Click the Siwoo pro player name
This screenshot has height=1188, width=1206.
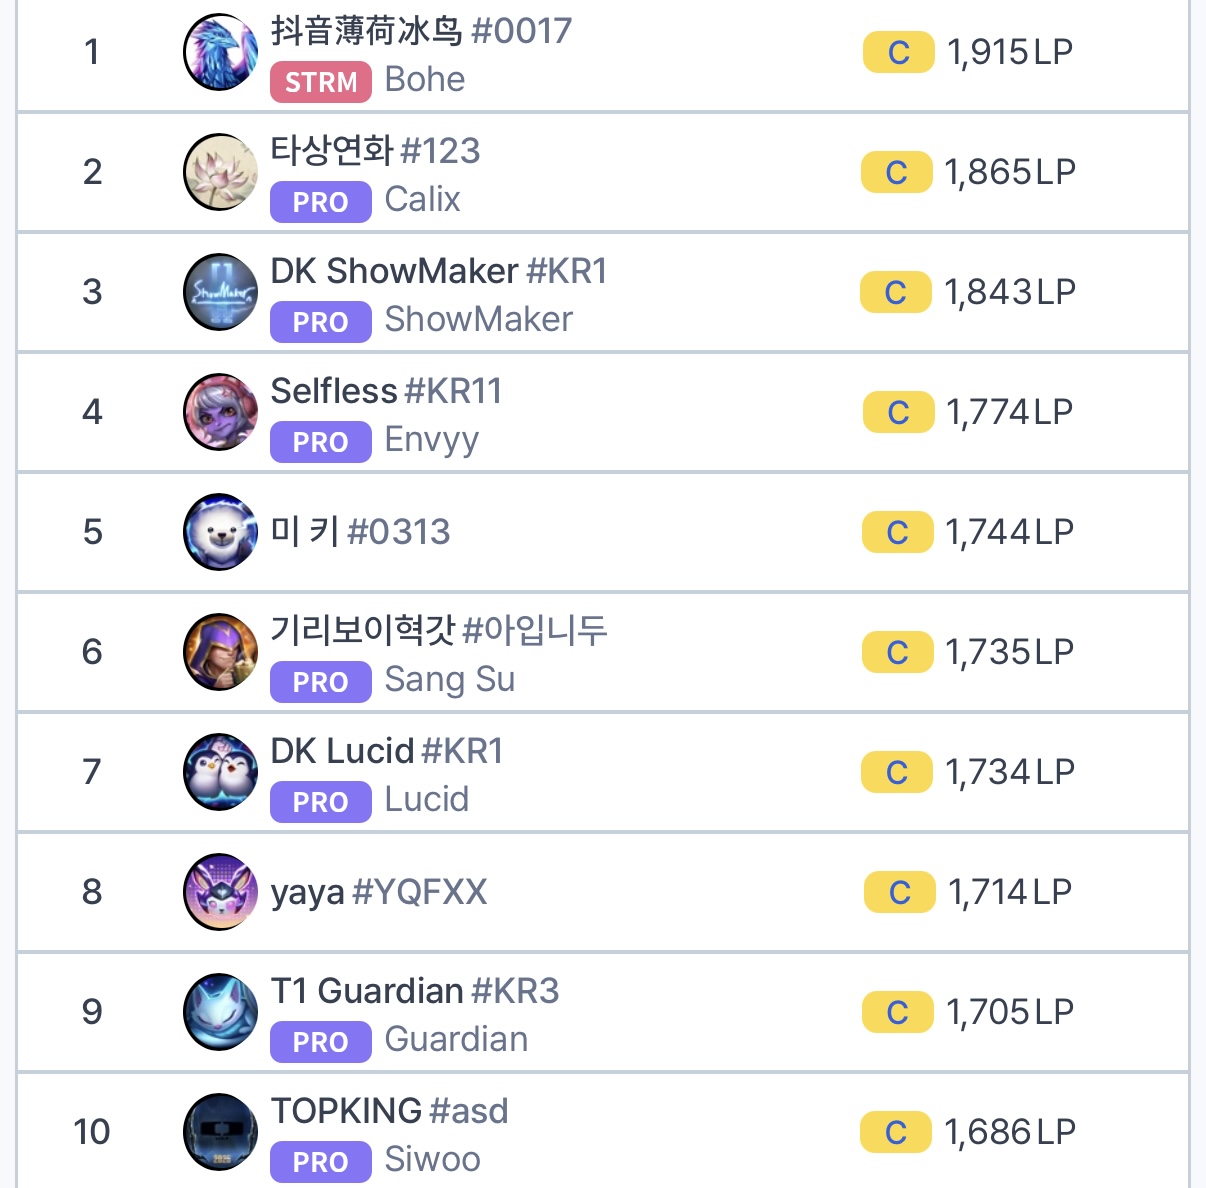coord(432,1160)
